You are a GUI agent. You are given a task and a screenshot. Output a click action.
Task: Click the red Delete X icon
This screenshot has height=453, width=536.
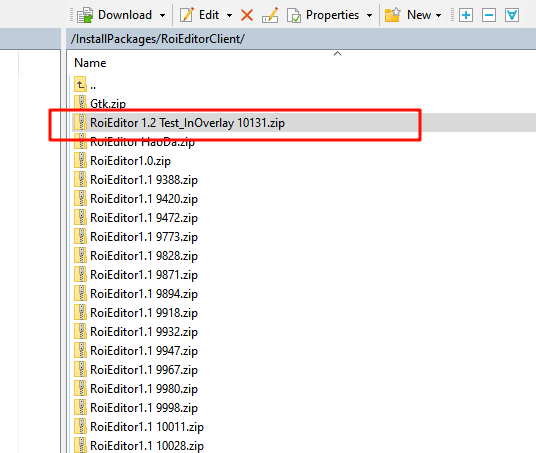click(247, 15)
